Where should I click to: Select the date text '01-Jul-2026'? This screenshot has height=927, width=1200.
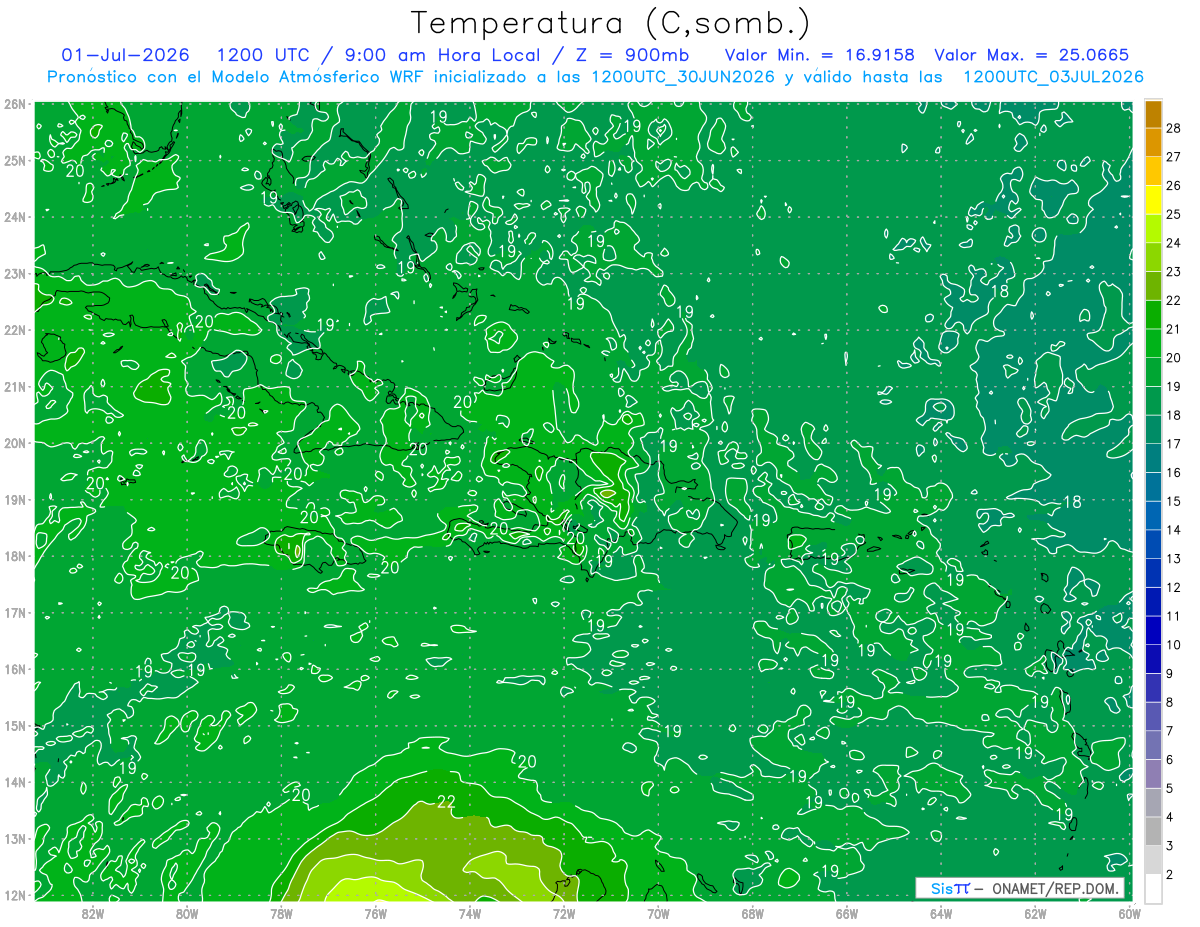point(125,55)
